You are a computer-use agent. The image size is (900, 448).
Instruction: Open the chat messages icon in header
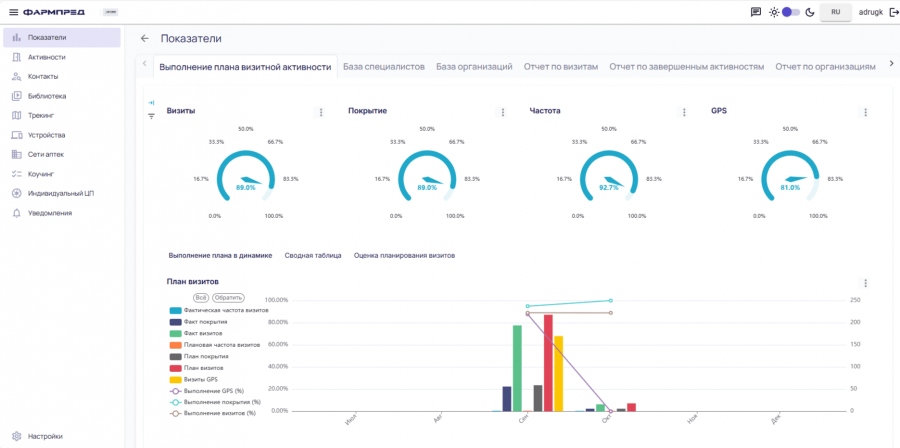pos(756,12)
